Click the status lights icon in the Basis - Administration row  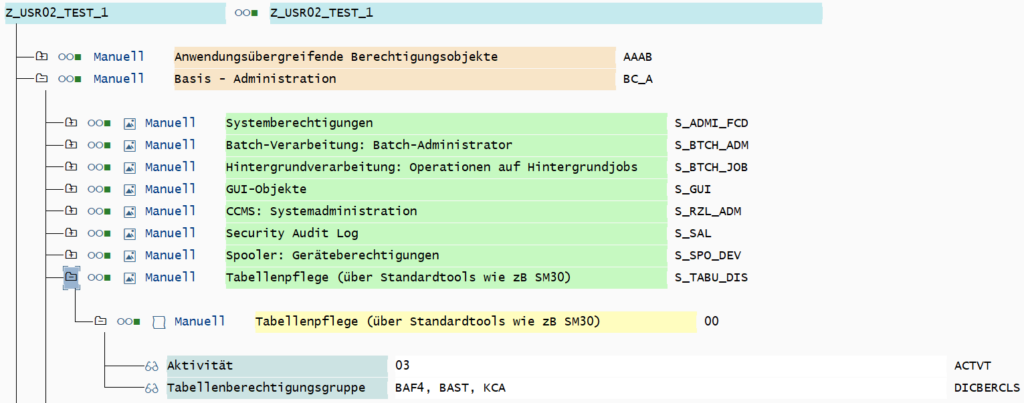pyautogui.click(x=69, y=79)
